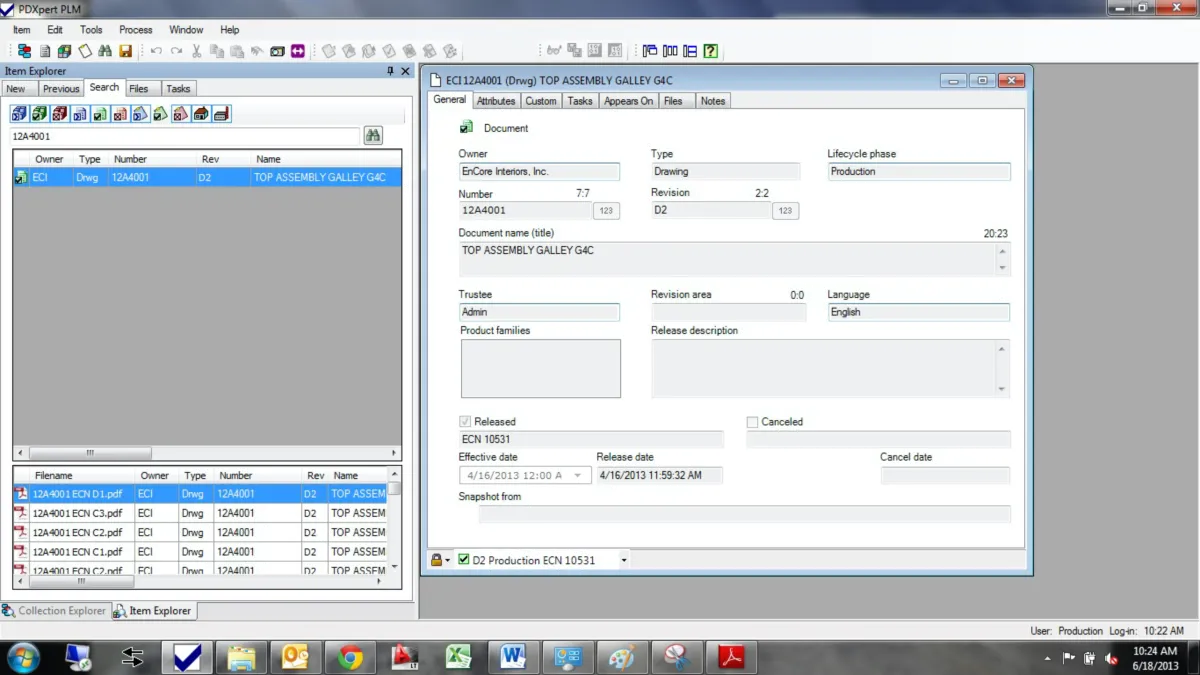Viewport: 1200px width, 675px height.
Task: Expand the D2 Production ECN 10531 revision dropdown
Action: point(624,560)
